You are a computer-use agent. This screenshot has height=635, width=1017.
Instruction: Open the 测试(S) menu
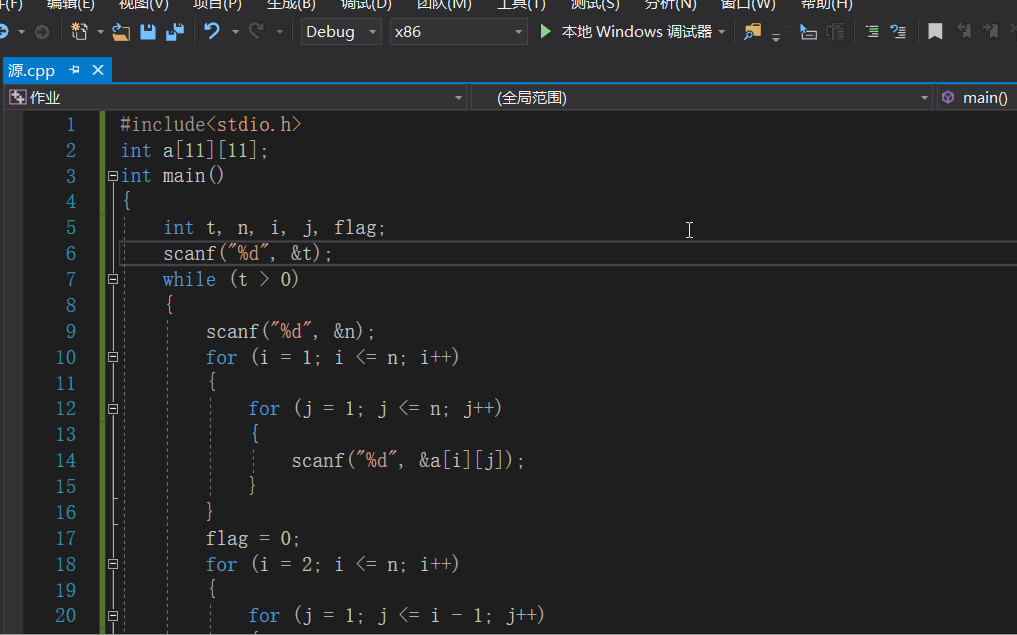click(x=595, y=5)
